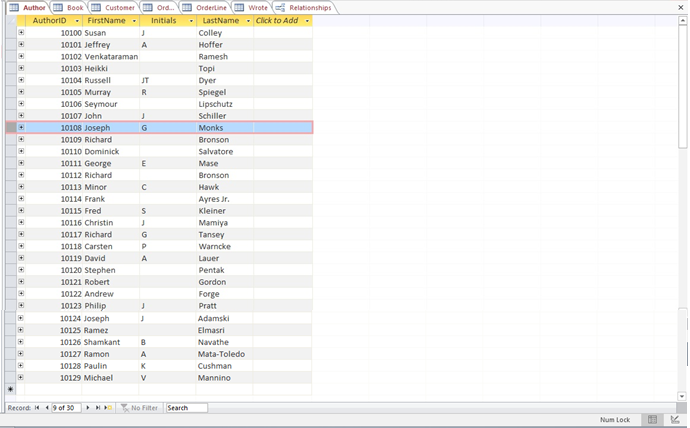Go to previous record arrow

pyautogui.click(x=47, y=408)
